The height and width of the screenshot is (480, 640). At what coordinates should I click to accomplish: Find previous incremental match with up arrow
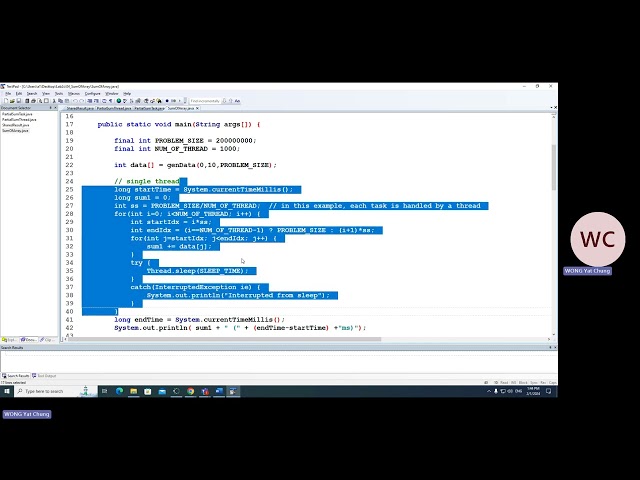tap(230, 101)
